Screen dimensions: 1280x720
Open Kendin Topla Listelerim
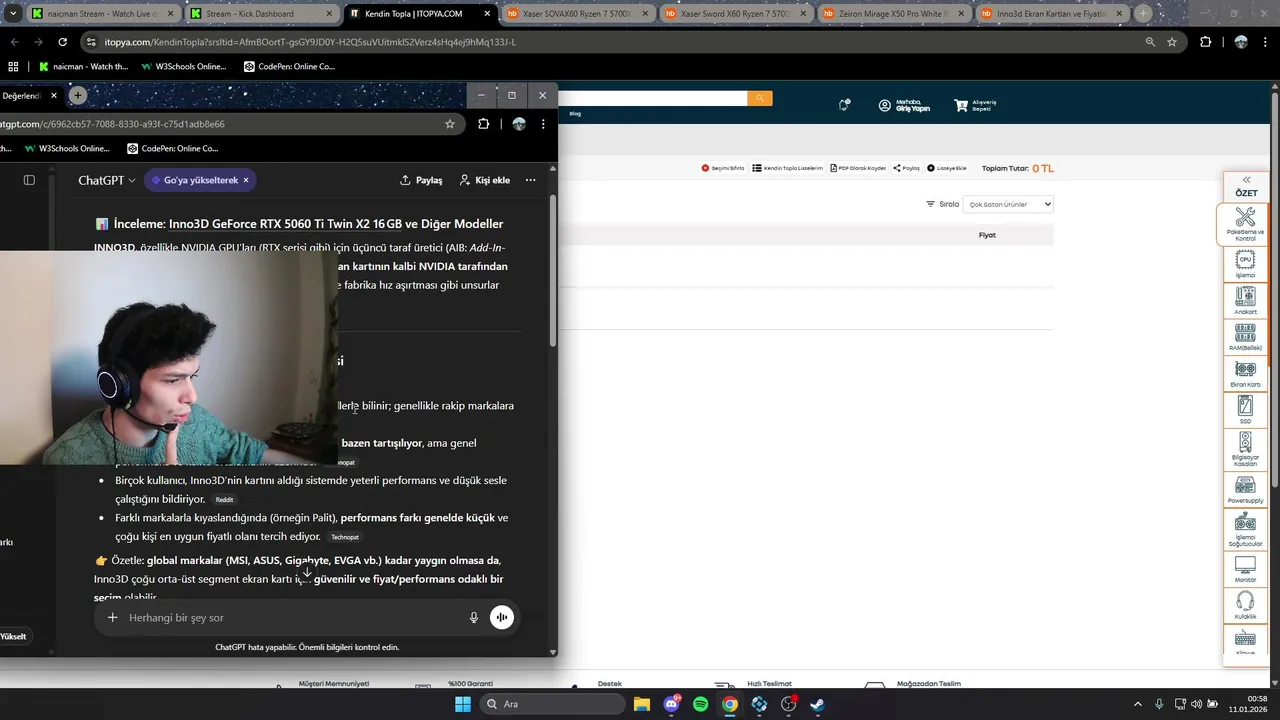click(x=788, y=168)
